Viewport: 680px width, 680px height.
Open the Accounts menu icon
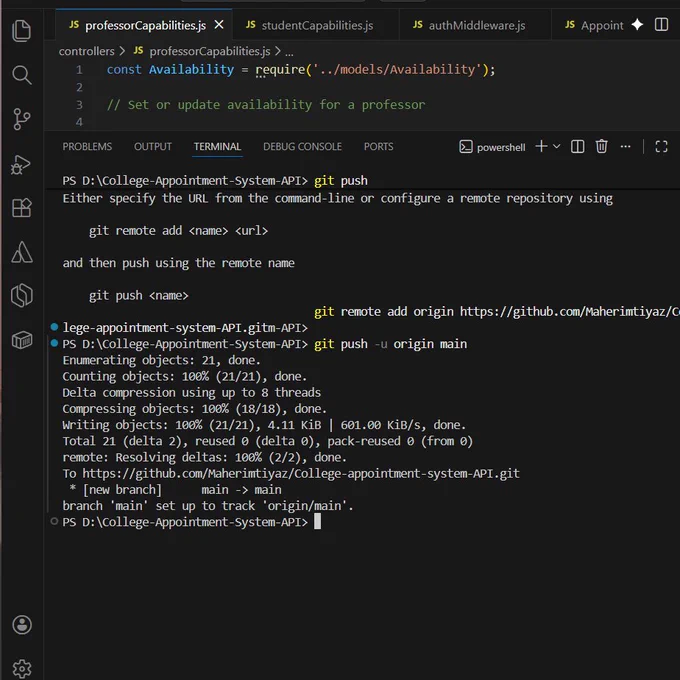click(22, 625)
